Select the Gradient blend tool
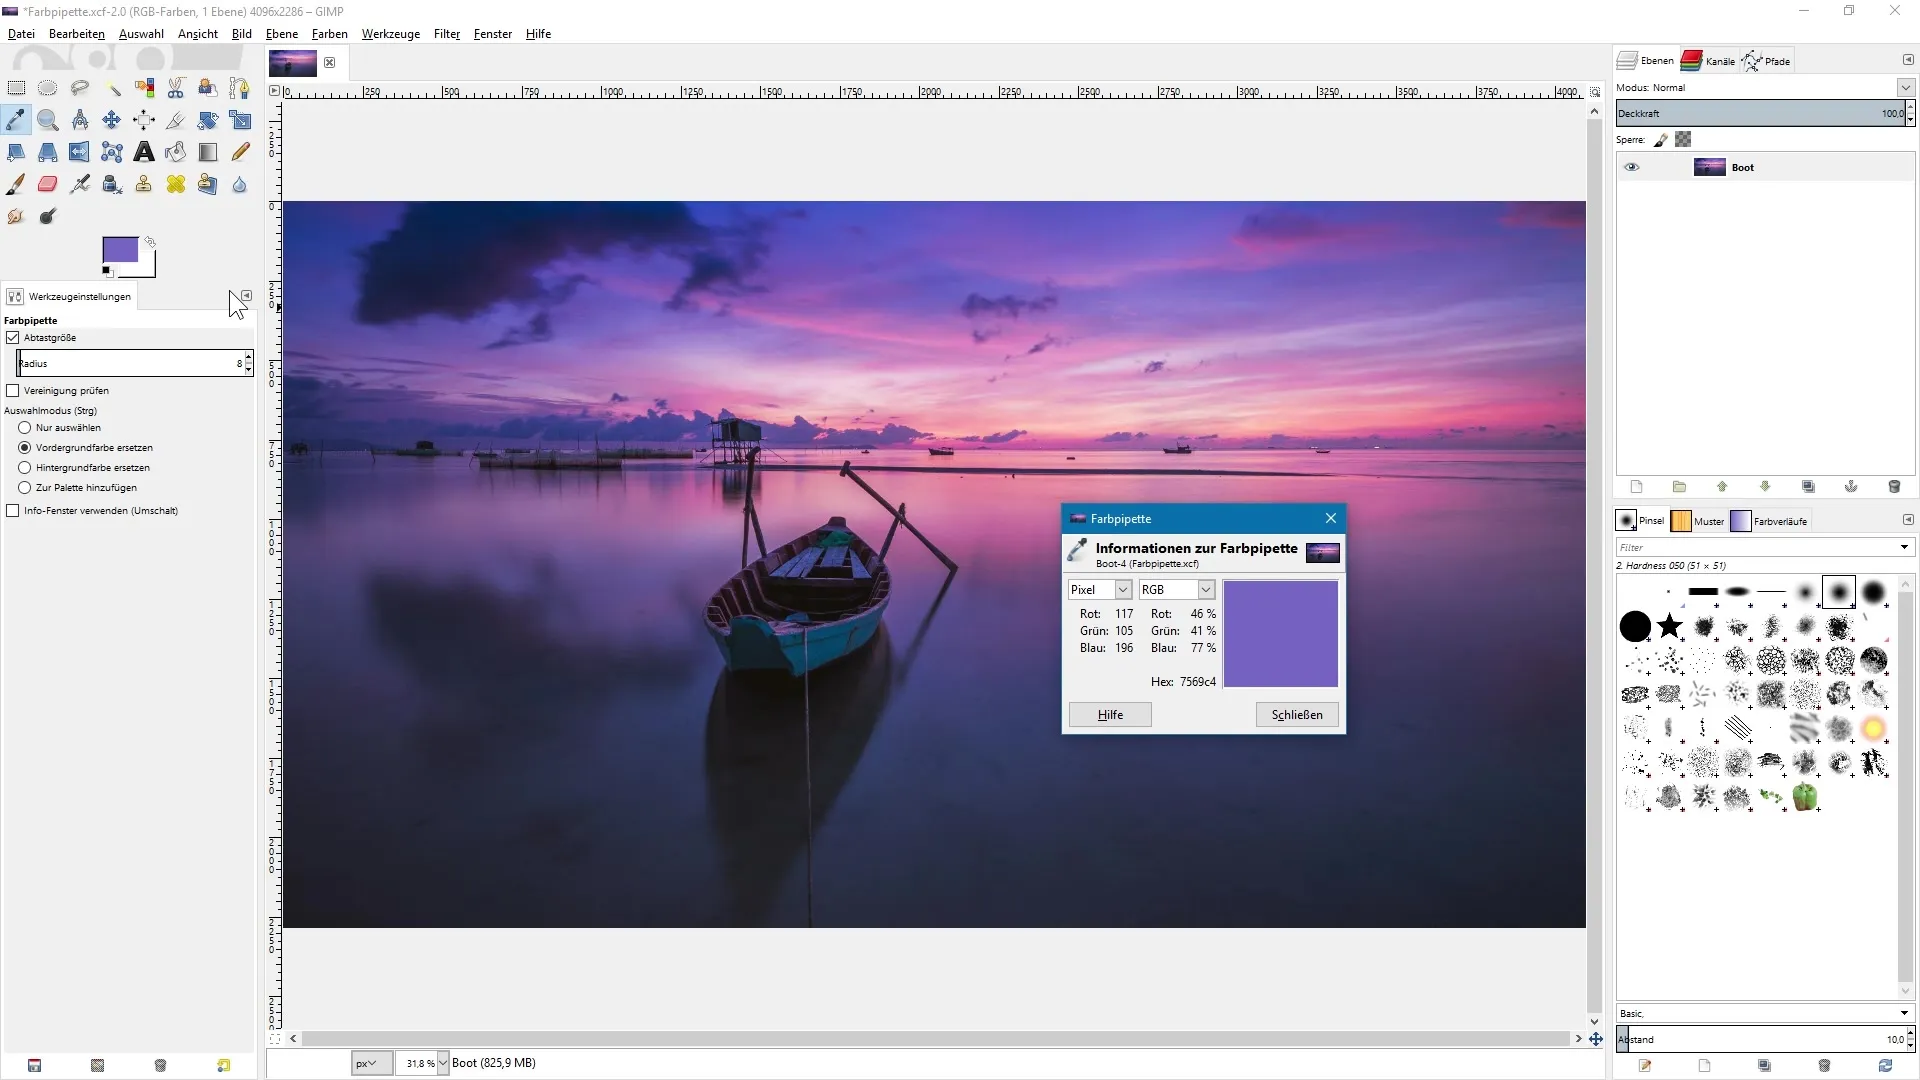Screen dimensions: 1920x1080 coord(208,152)
